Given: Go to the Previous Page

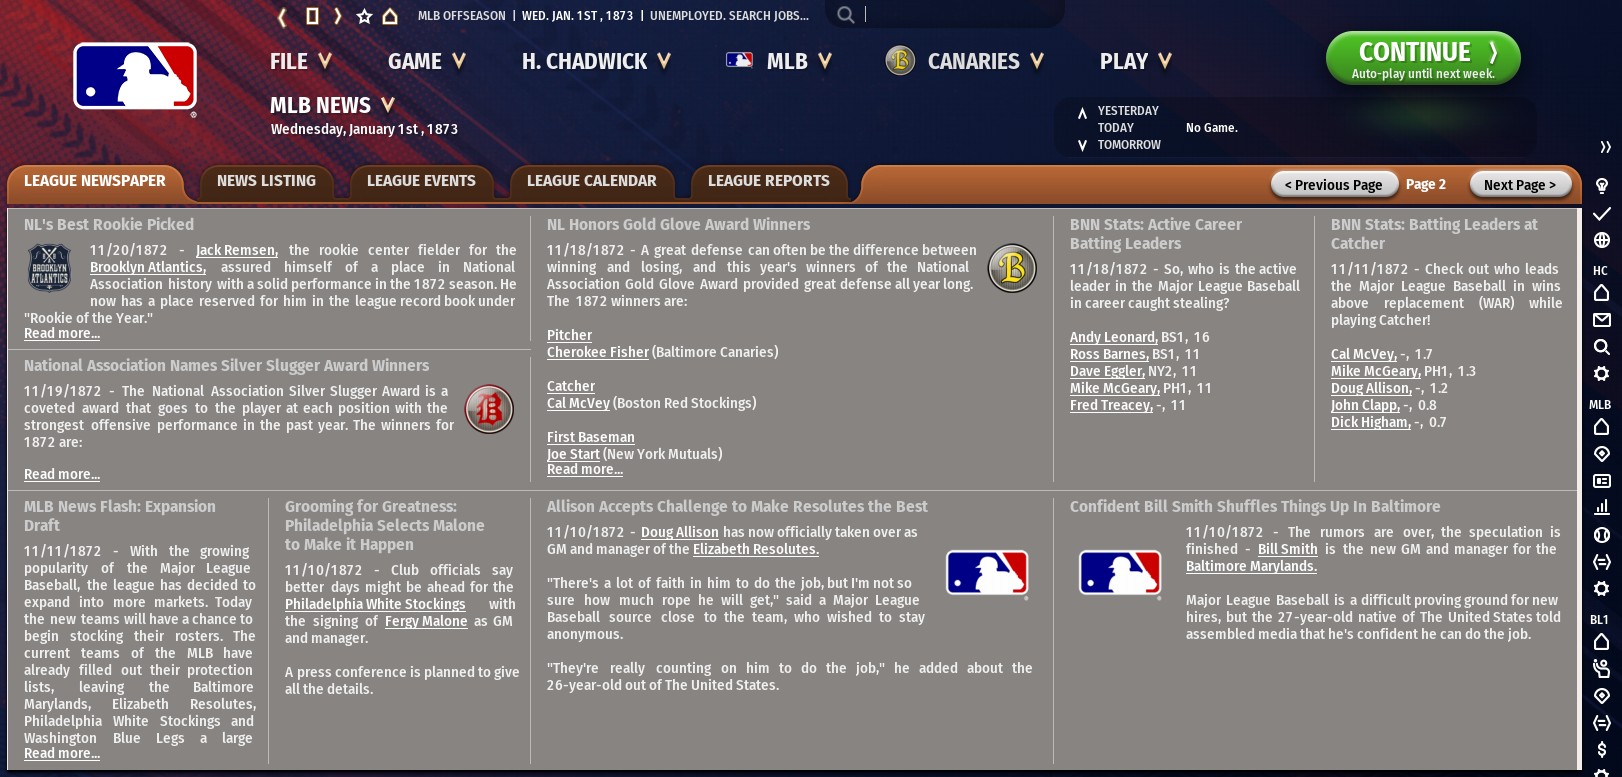Looking at the screenshot, I should click(x=1333, y=185).
